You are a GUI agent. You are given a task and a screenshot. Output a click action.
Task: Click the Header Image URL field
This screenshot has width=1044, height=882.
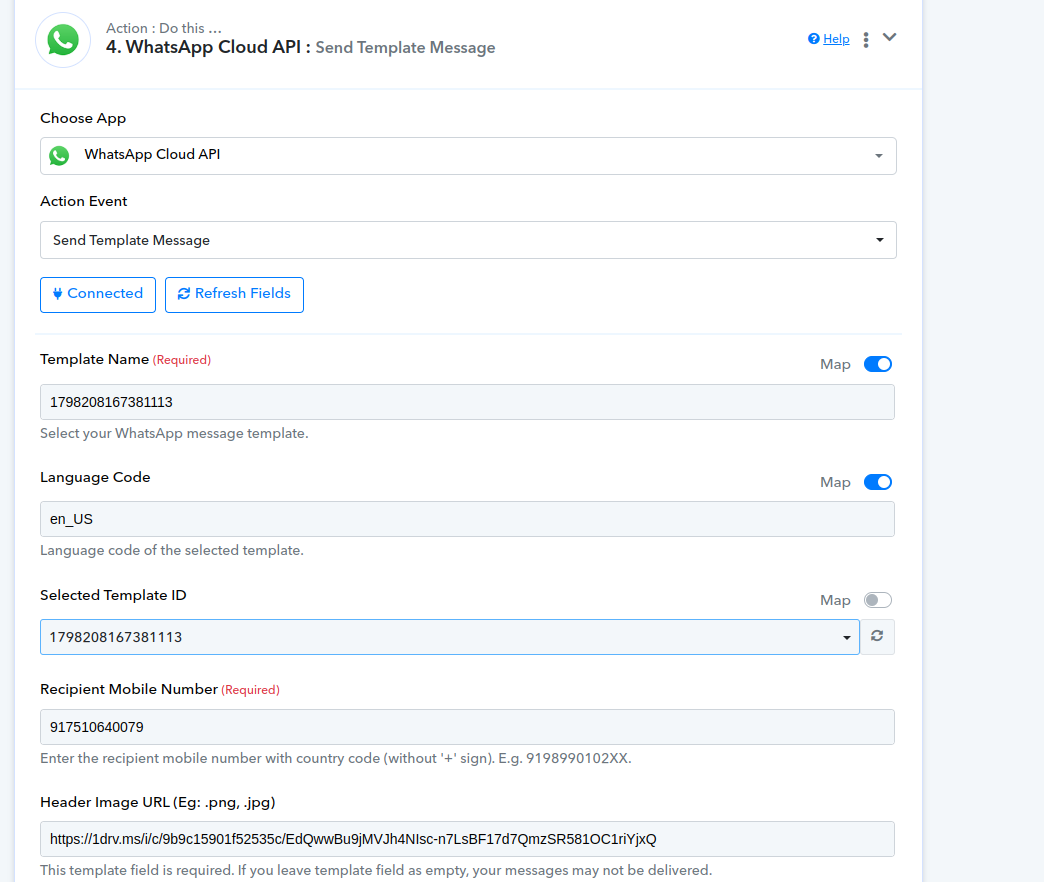(467, 839)
